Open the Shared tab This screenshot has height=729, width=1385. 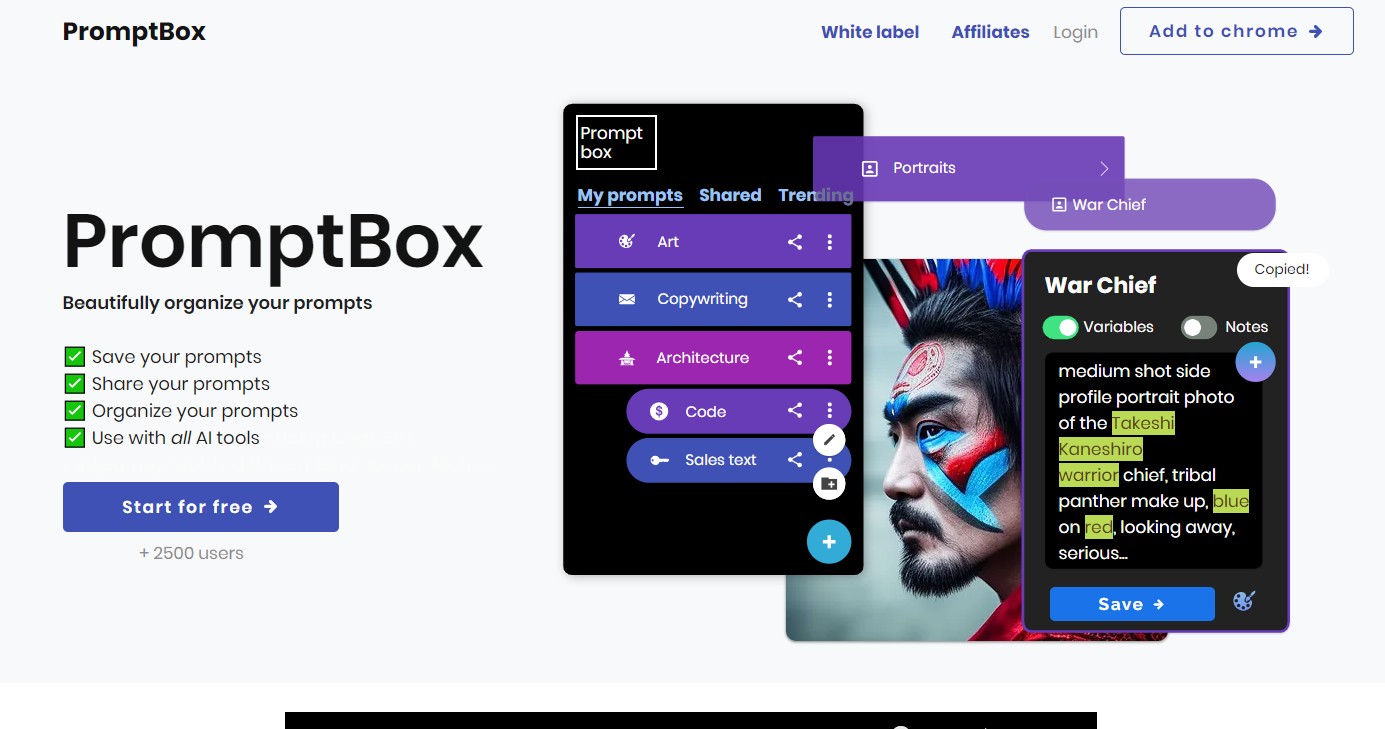pyautogui.click(x=730, y=195)
